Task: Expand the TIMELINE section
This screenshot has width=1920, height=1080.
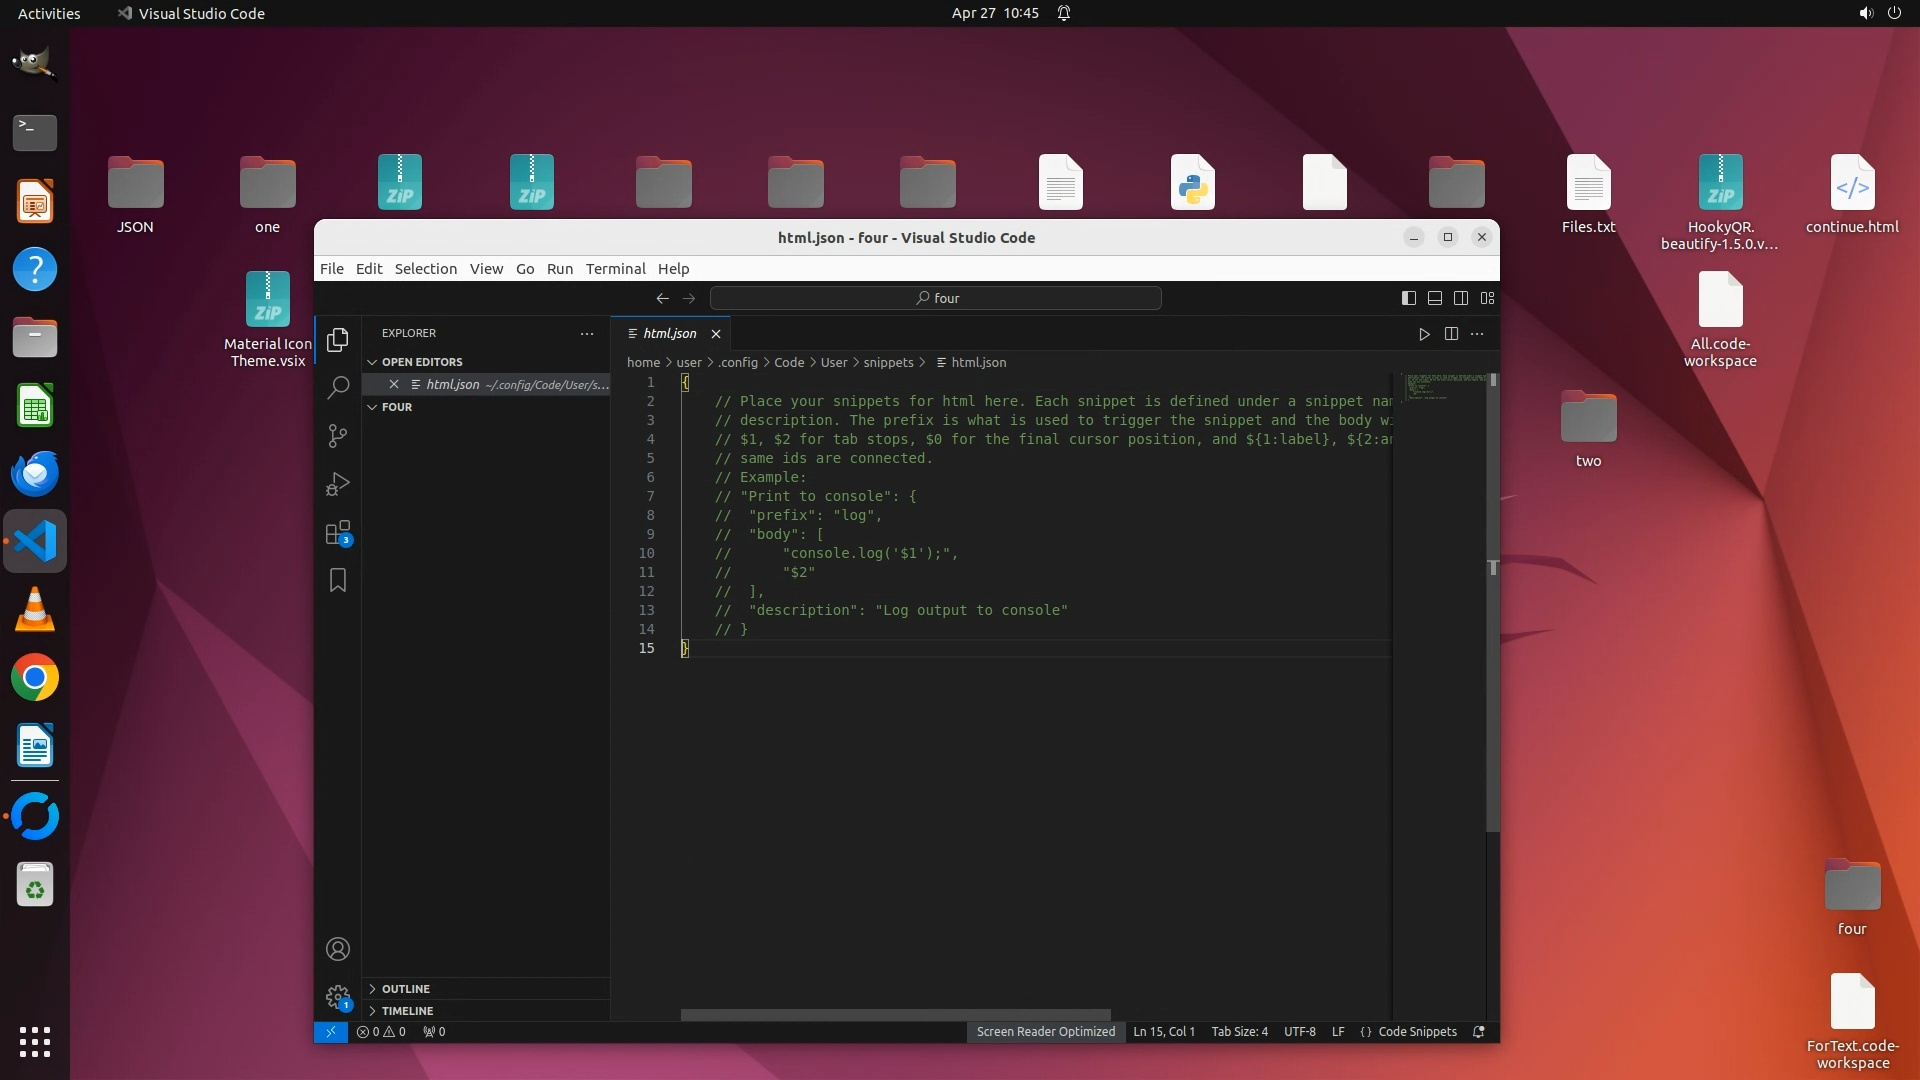Action: (x=407, y=1011)
